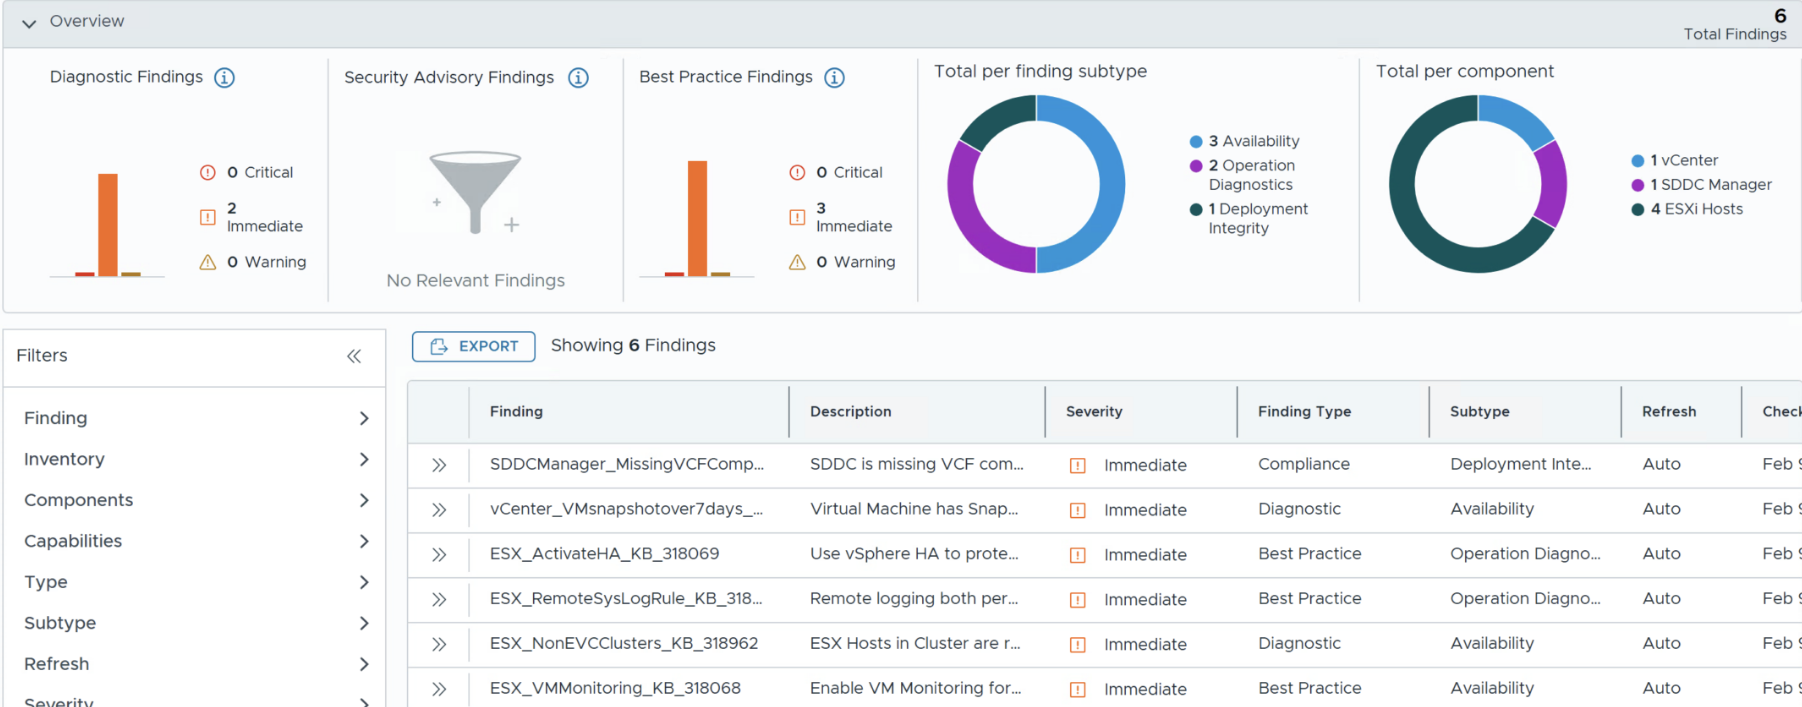This screenshot has height=707, width=1802.
Task: Collapse the Overview section chevron
Action: [x=29, y=23]
